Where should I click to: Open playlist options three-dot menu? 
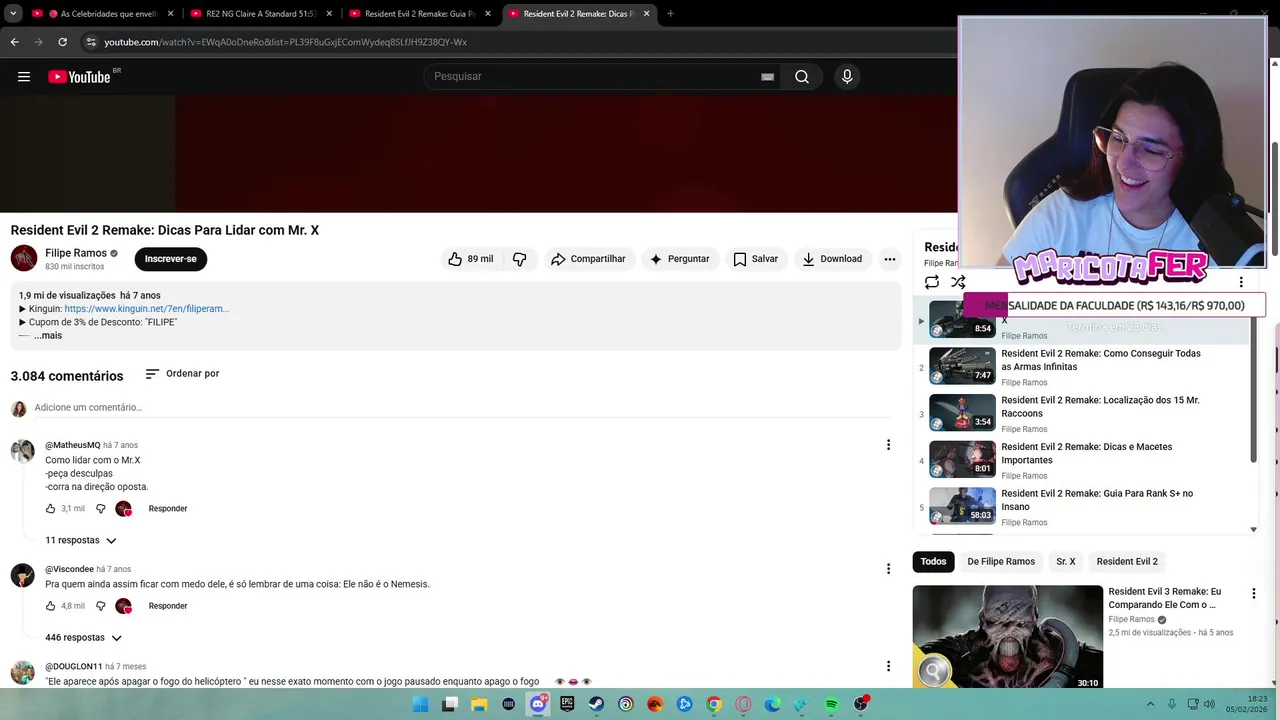tap(1241, 282)
